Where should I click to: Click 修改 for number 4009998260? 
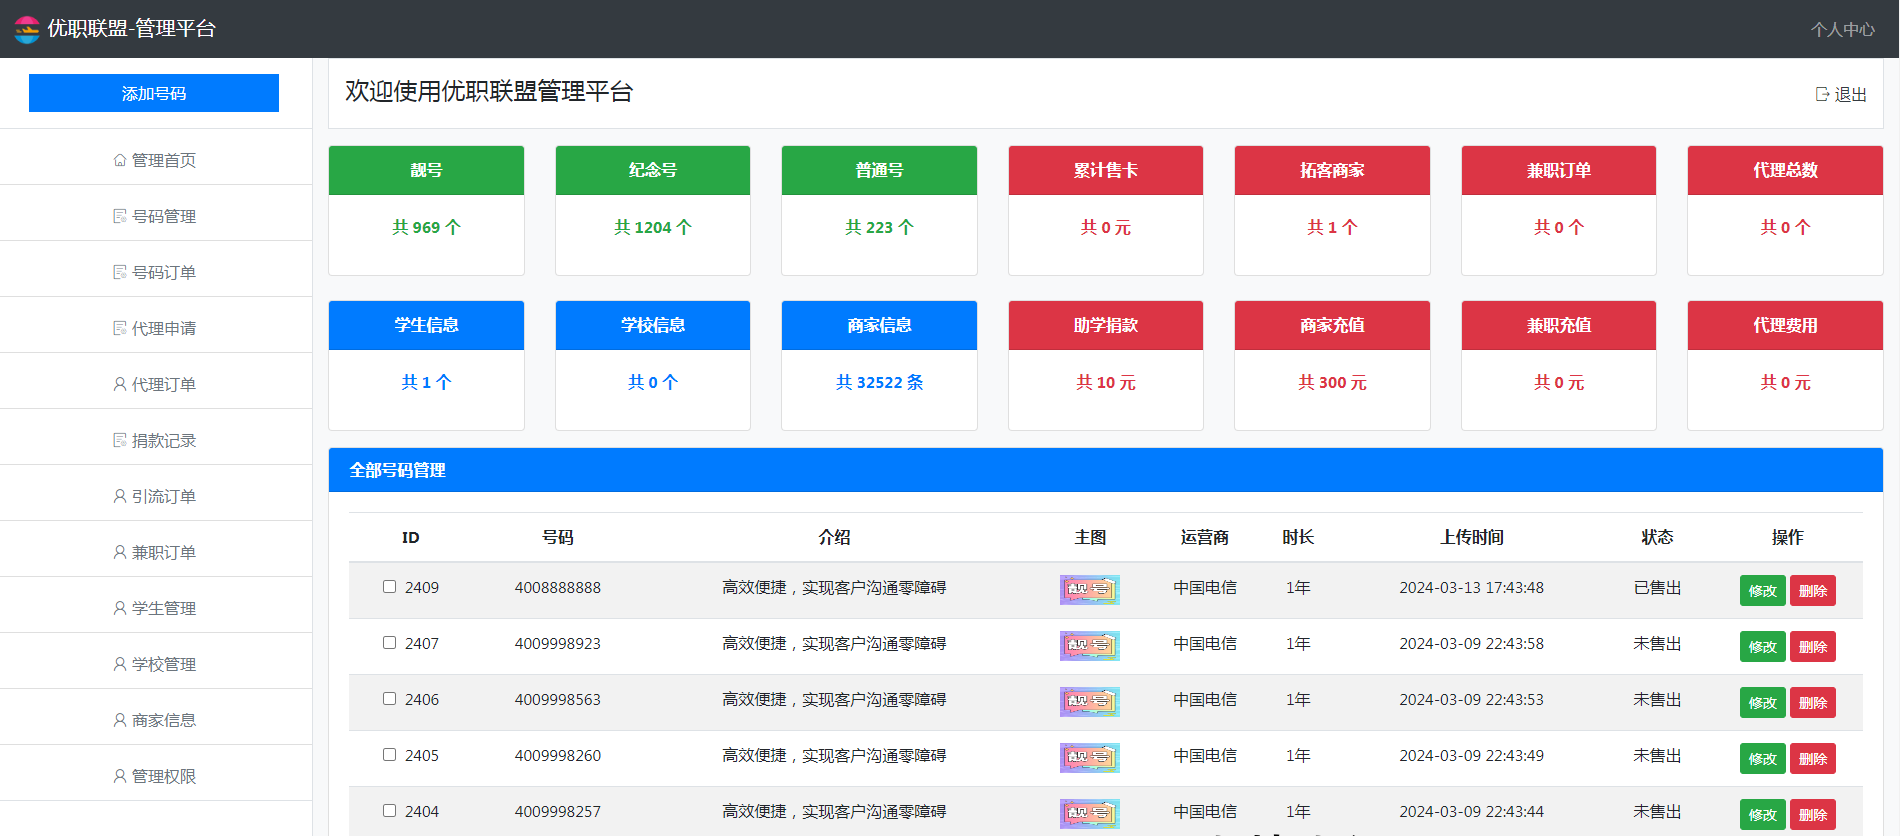(x=1762, y=759)
